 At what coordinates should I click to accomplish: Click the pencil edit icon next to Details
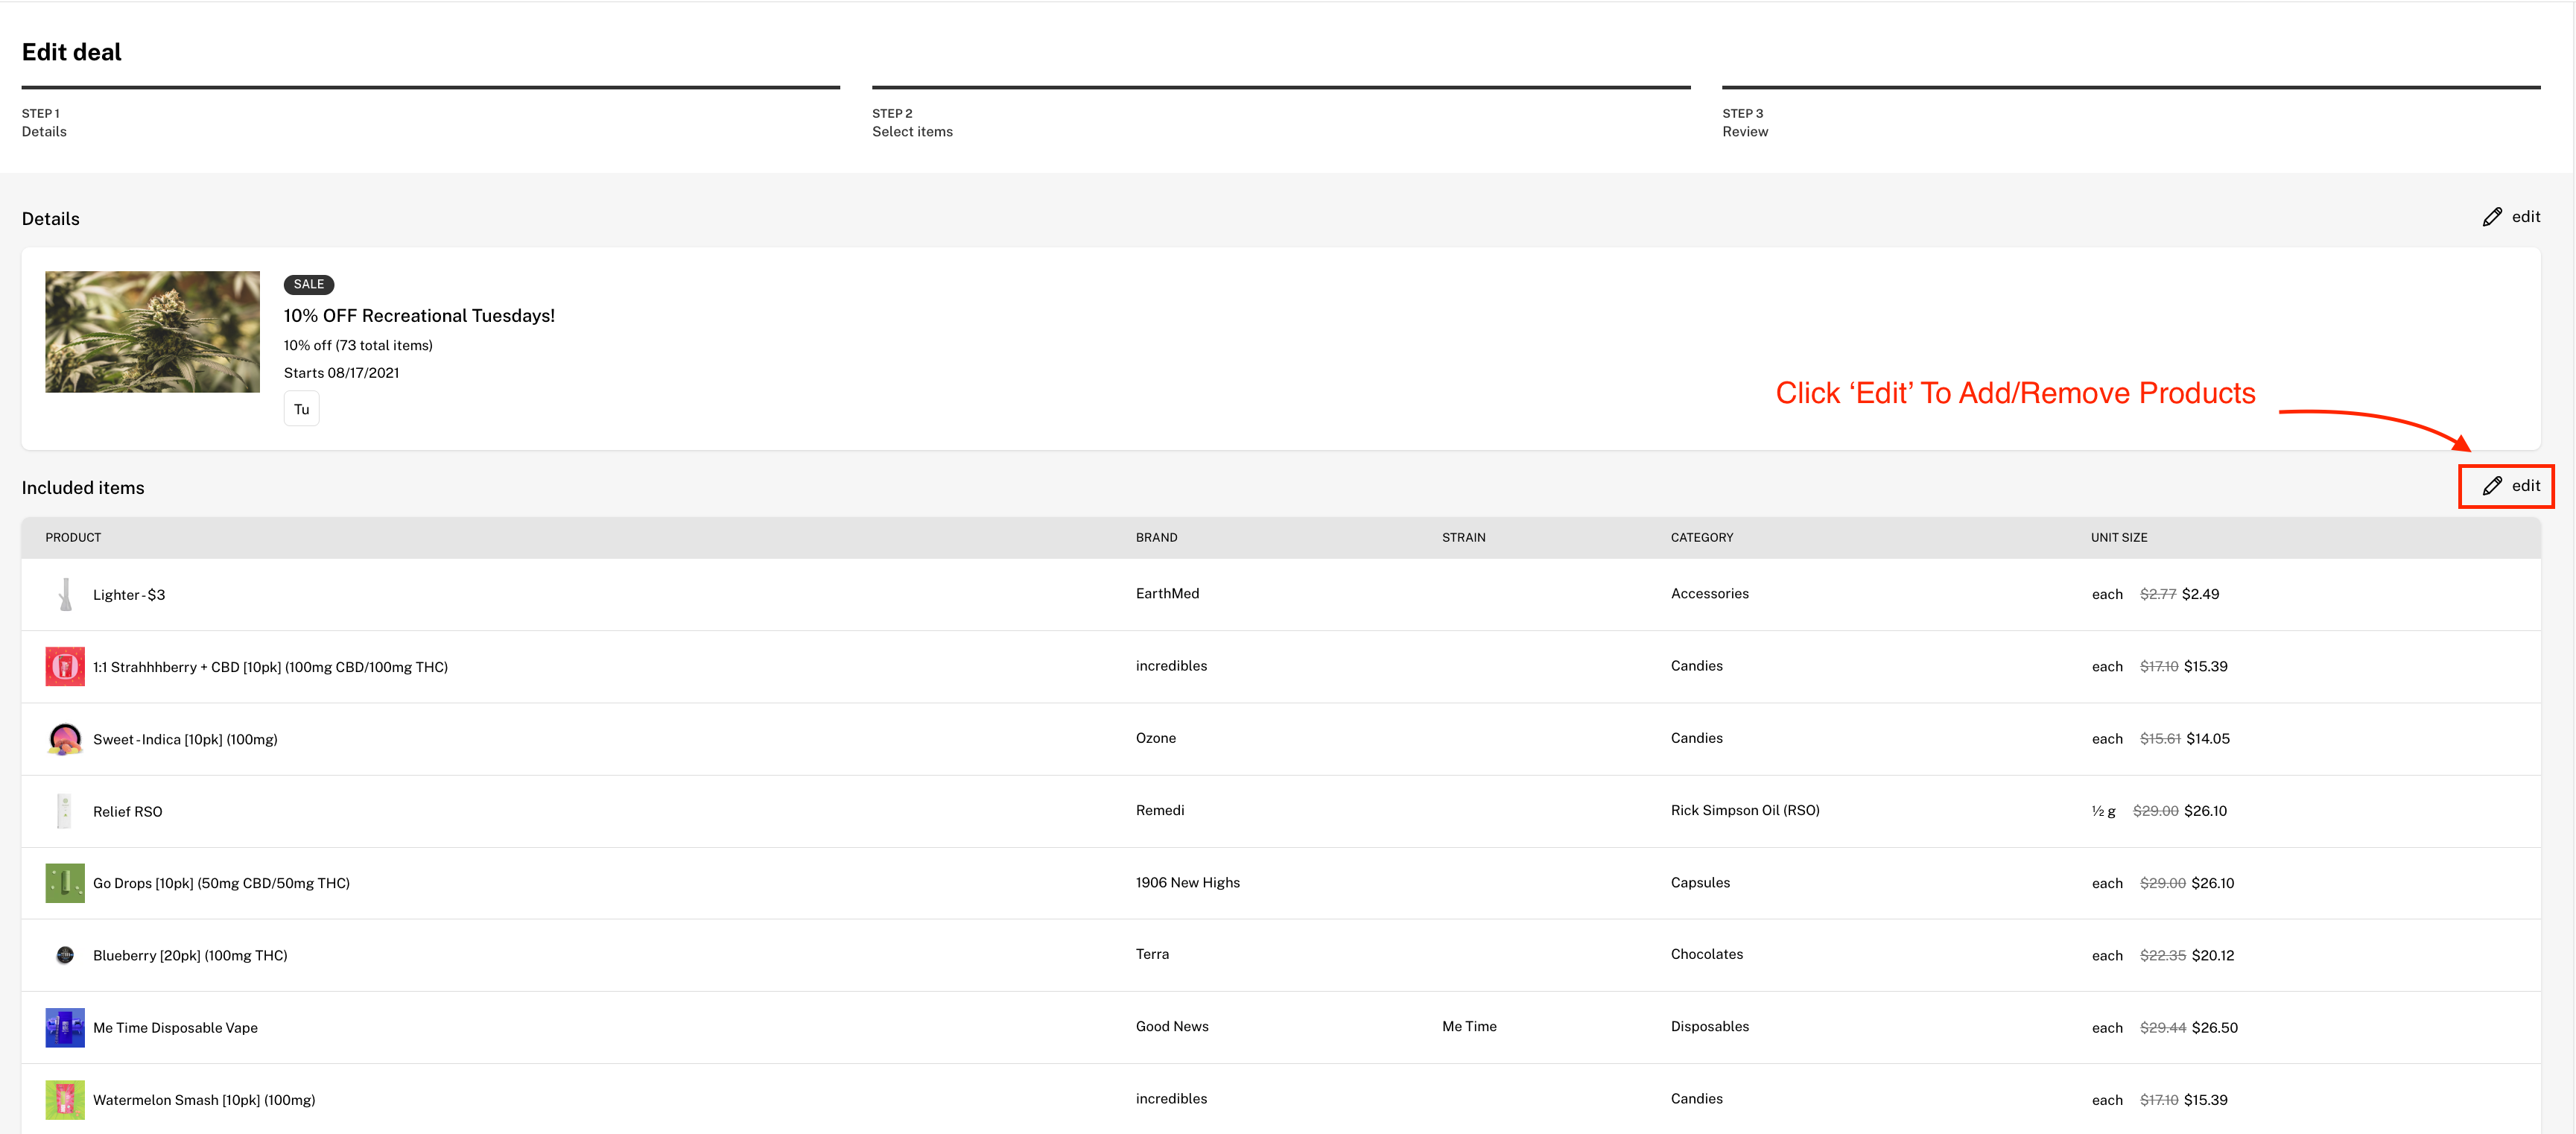(x=2492, y=216)
